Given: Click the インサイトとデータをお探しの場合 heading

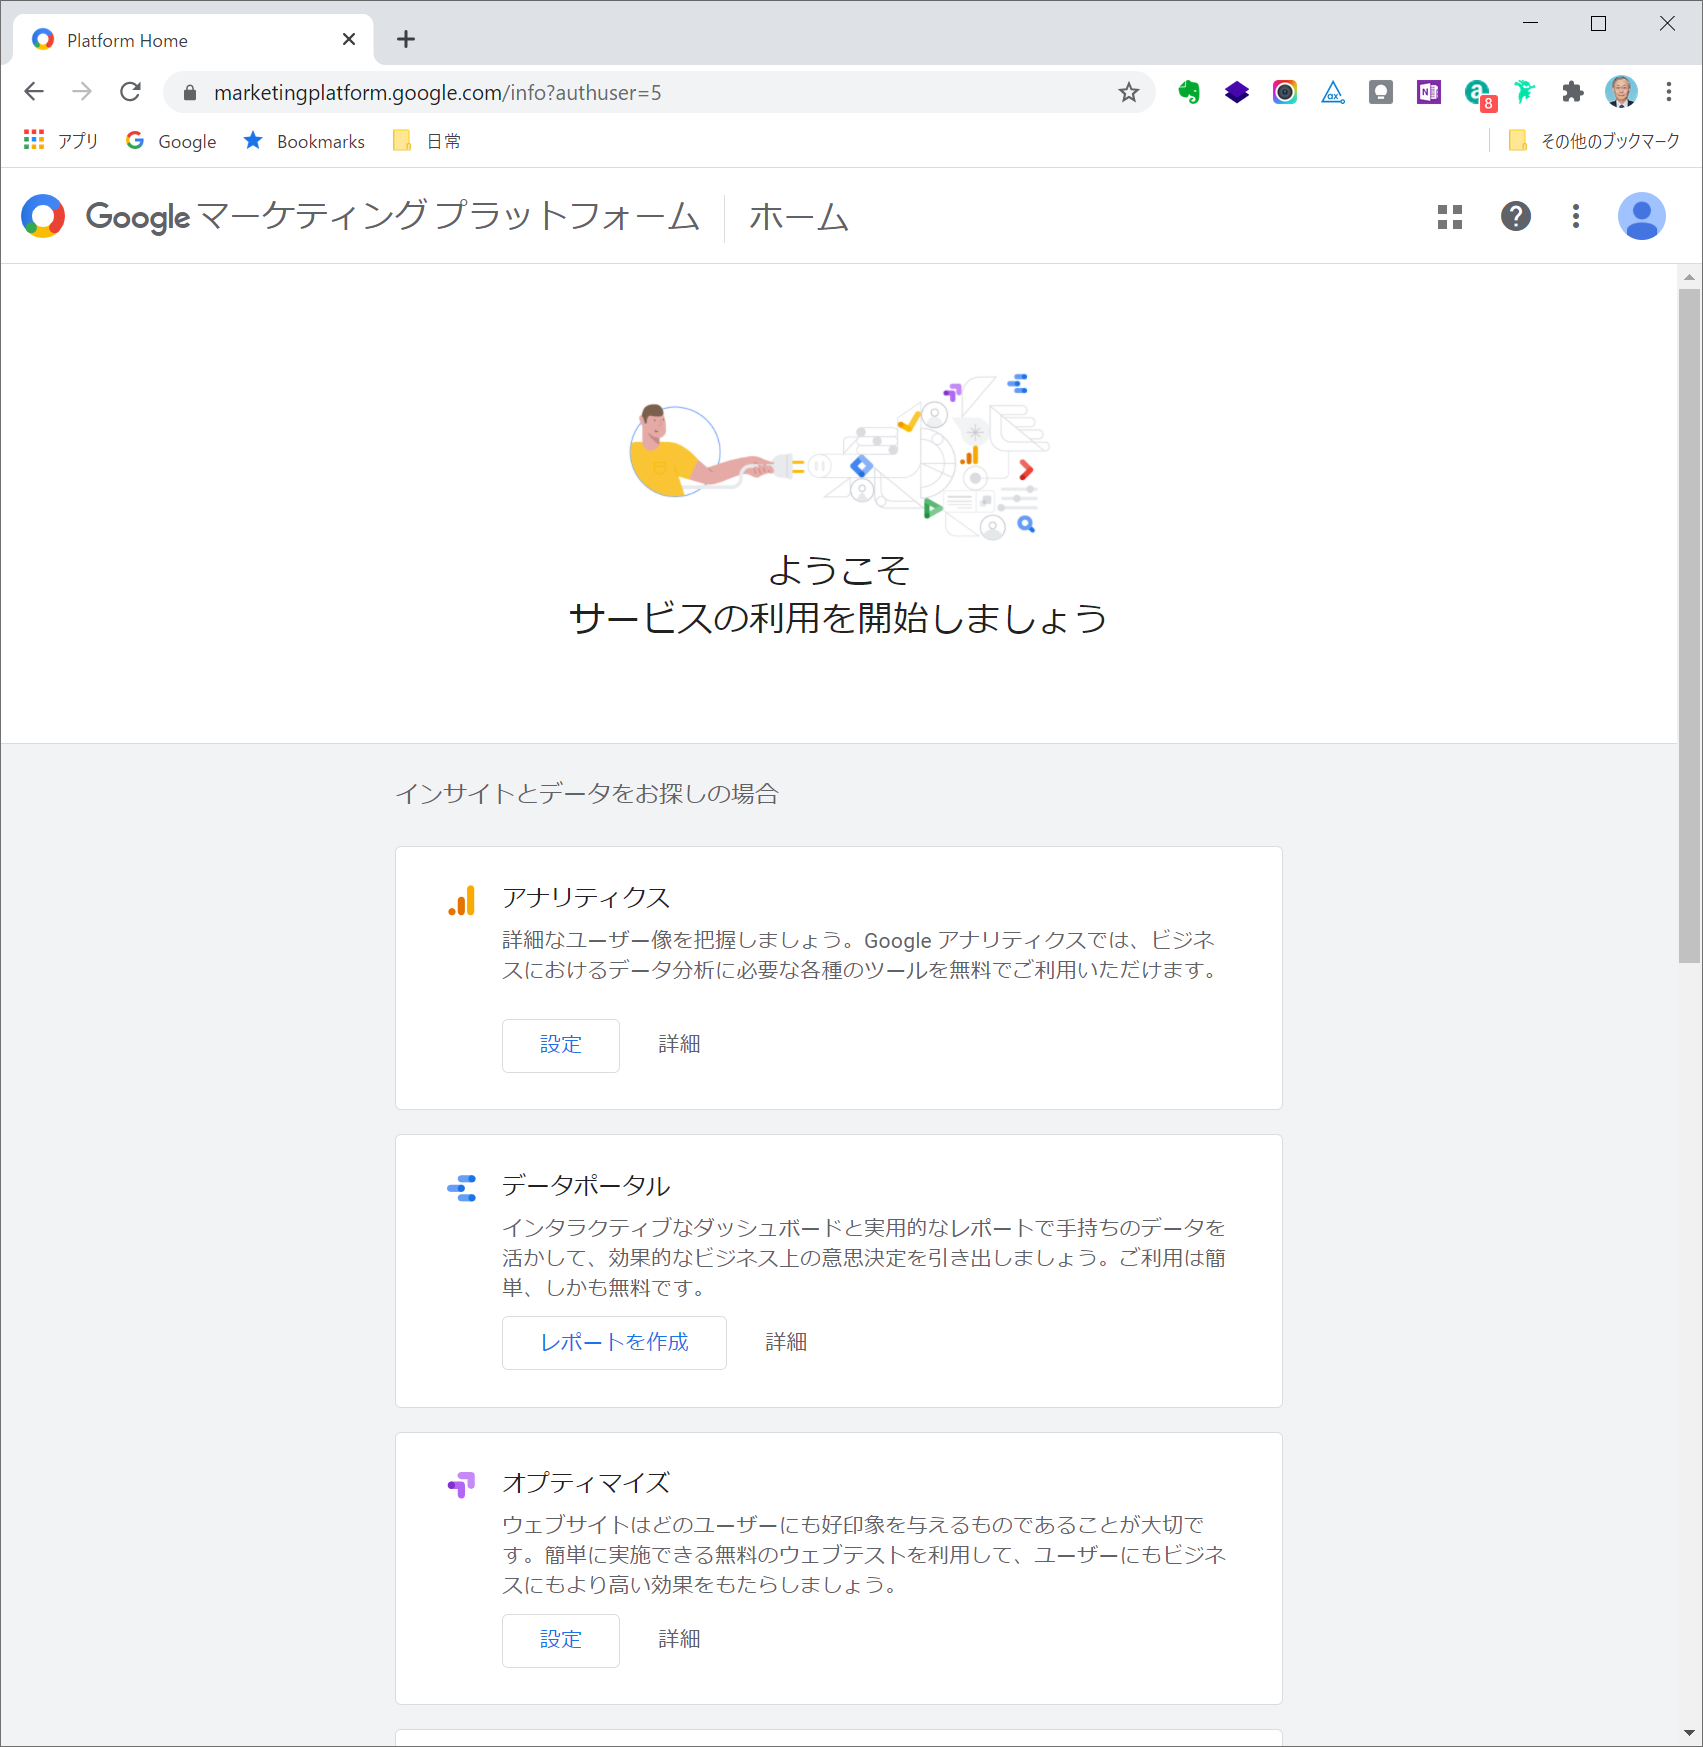Looking at the screenshot, I should tap(587, 794).
